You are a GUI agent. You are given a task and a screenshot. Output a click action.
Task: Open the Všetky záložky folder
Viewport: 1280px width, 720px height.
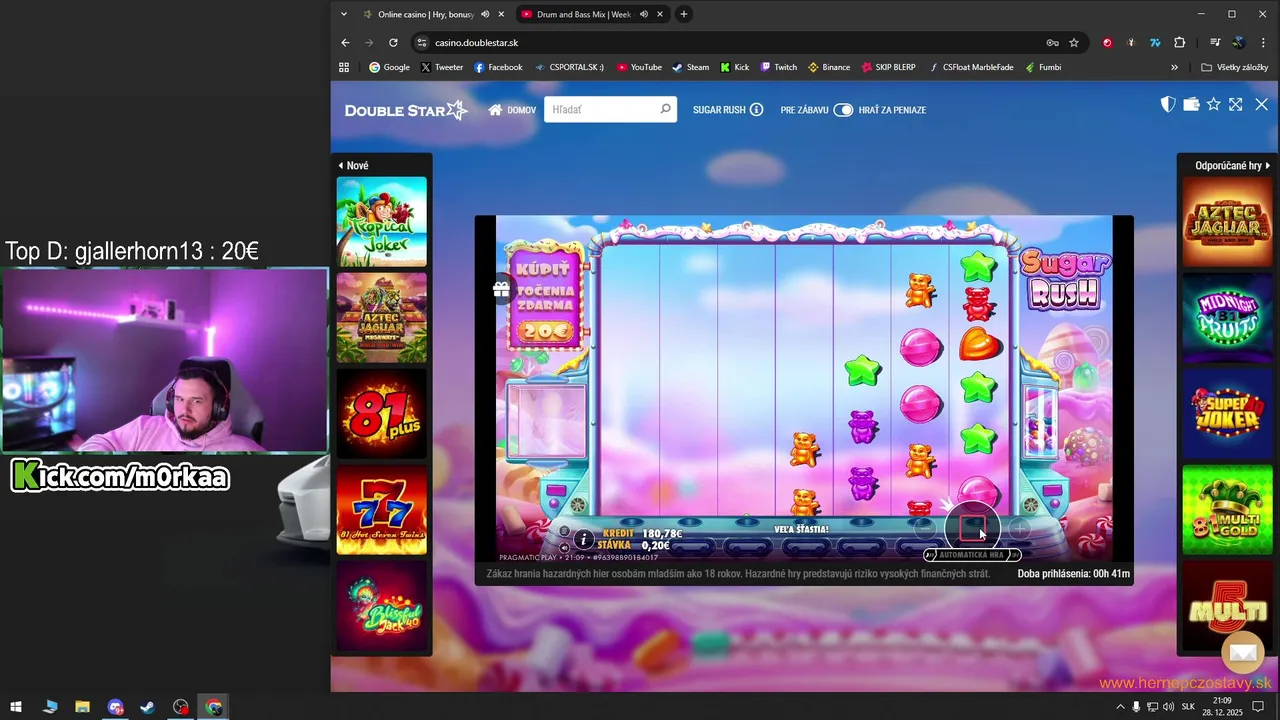tap(1234, 67)
